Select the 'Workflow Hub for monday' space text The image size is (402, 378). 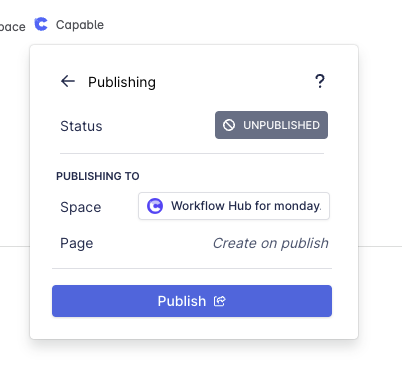246,206
